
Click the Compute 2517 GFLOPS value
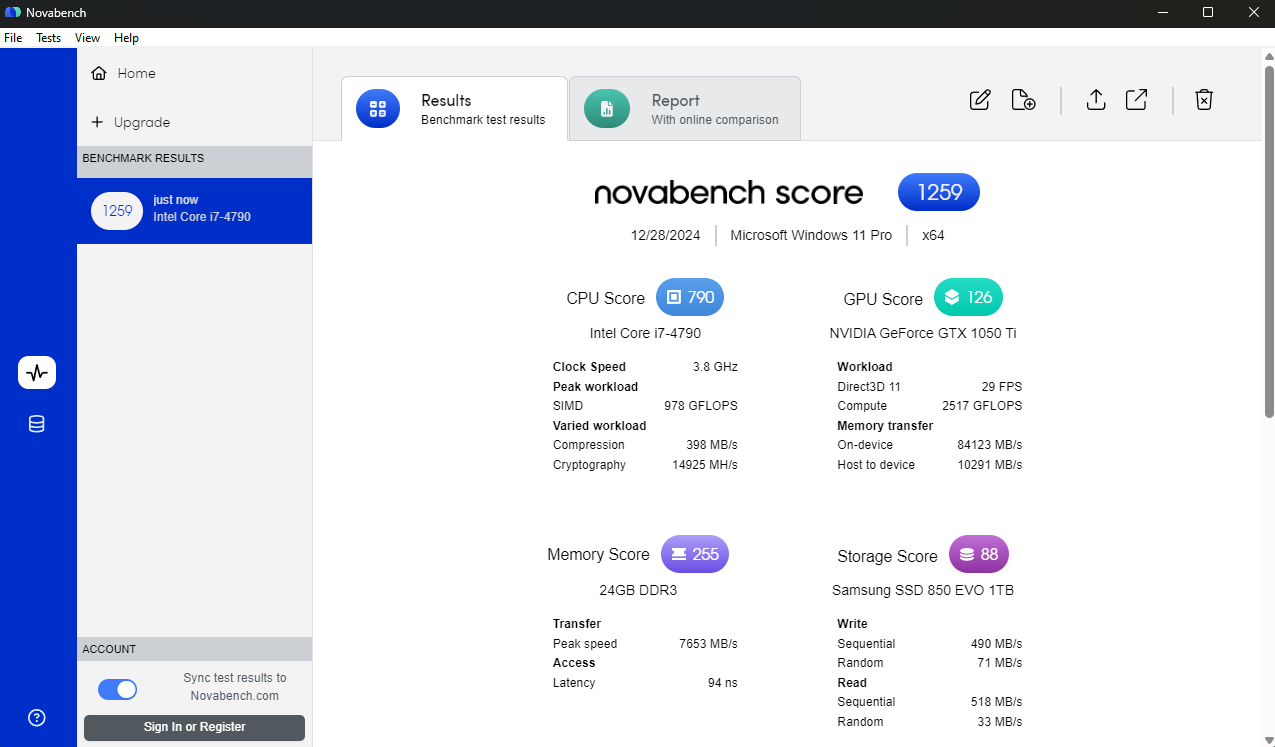982,406
